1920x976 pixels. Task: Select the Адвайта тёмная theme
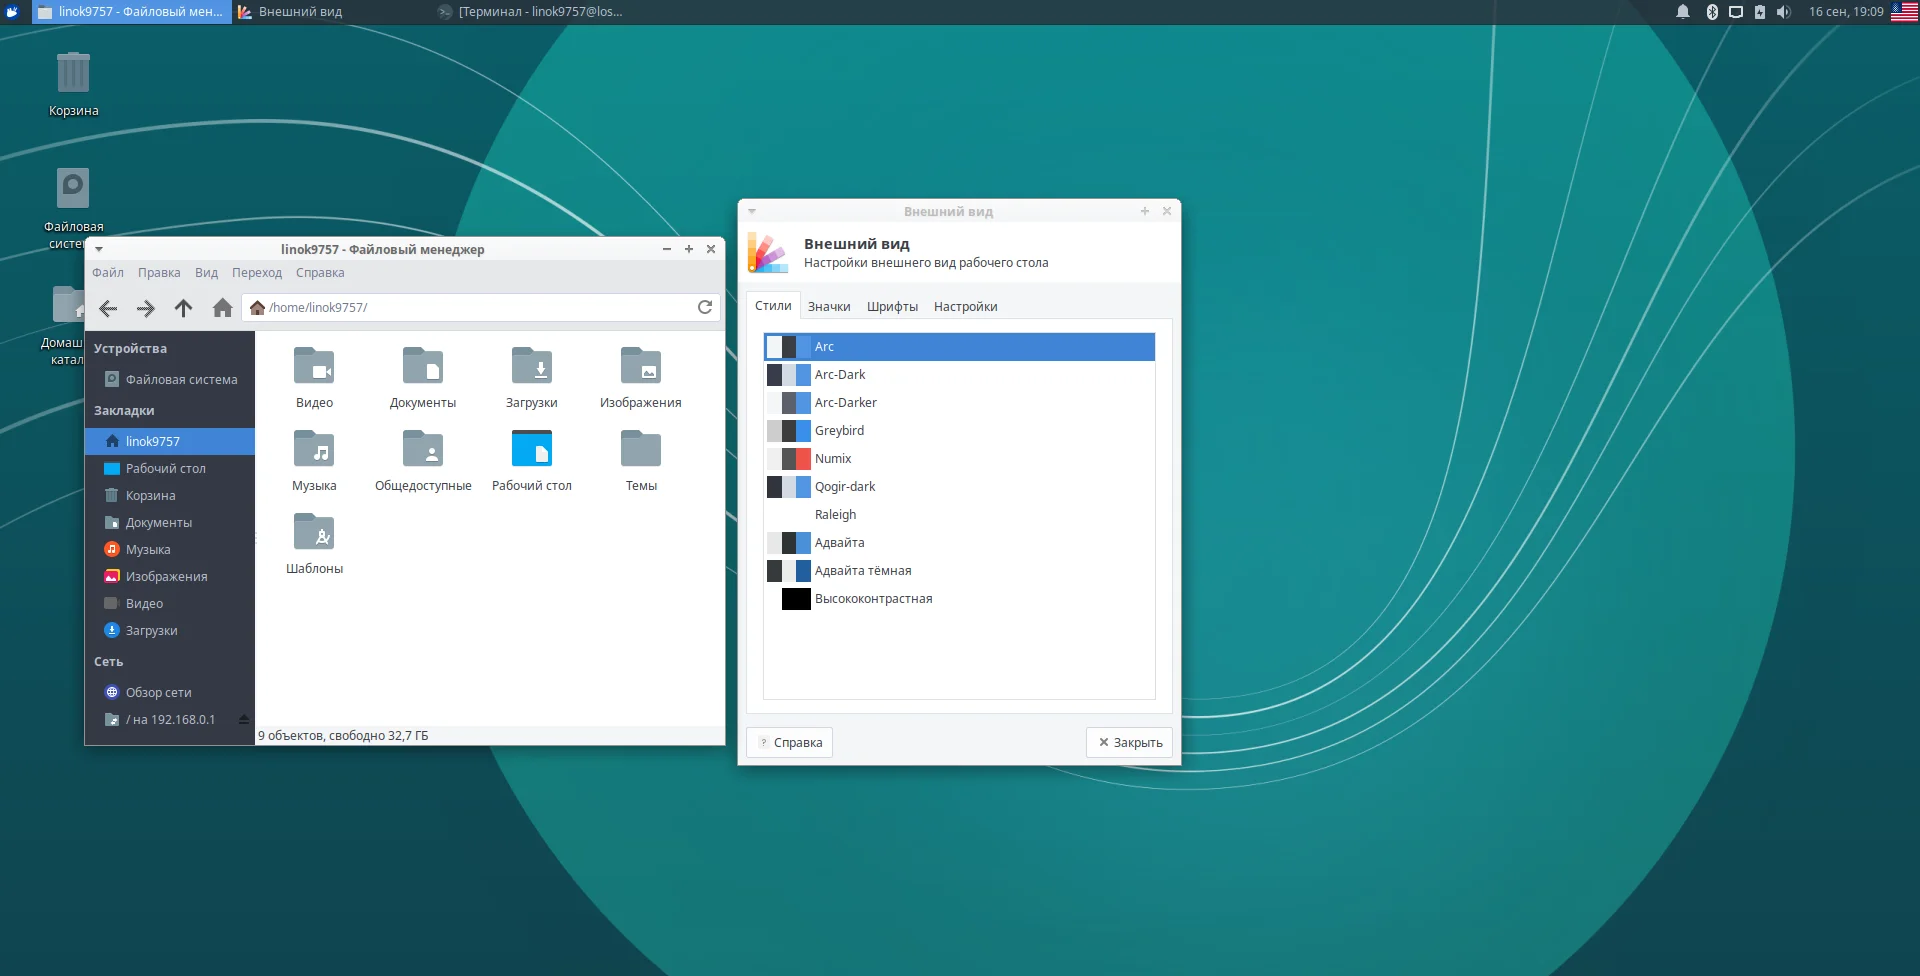click(959, 571)
